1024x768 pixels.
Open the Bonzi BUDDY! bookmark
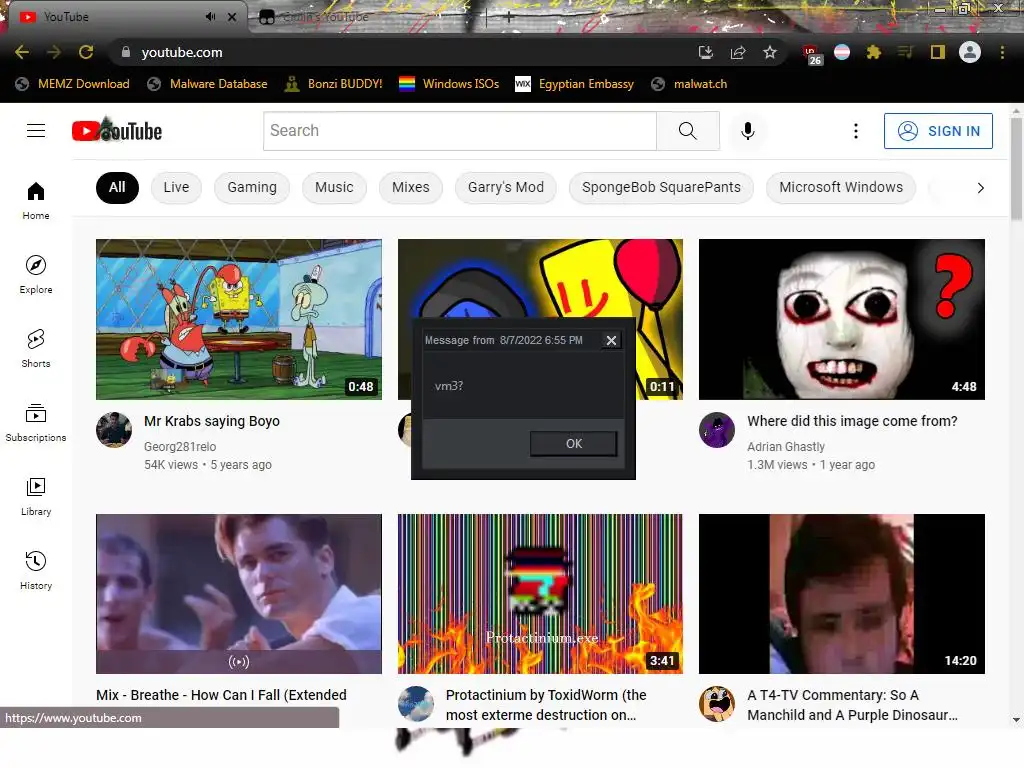coord(334,84)
